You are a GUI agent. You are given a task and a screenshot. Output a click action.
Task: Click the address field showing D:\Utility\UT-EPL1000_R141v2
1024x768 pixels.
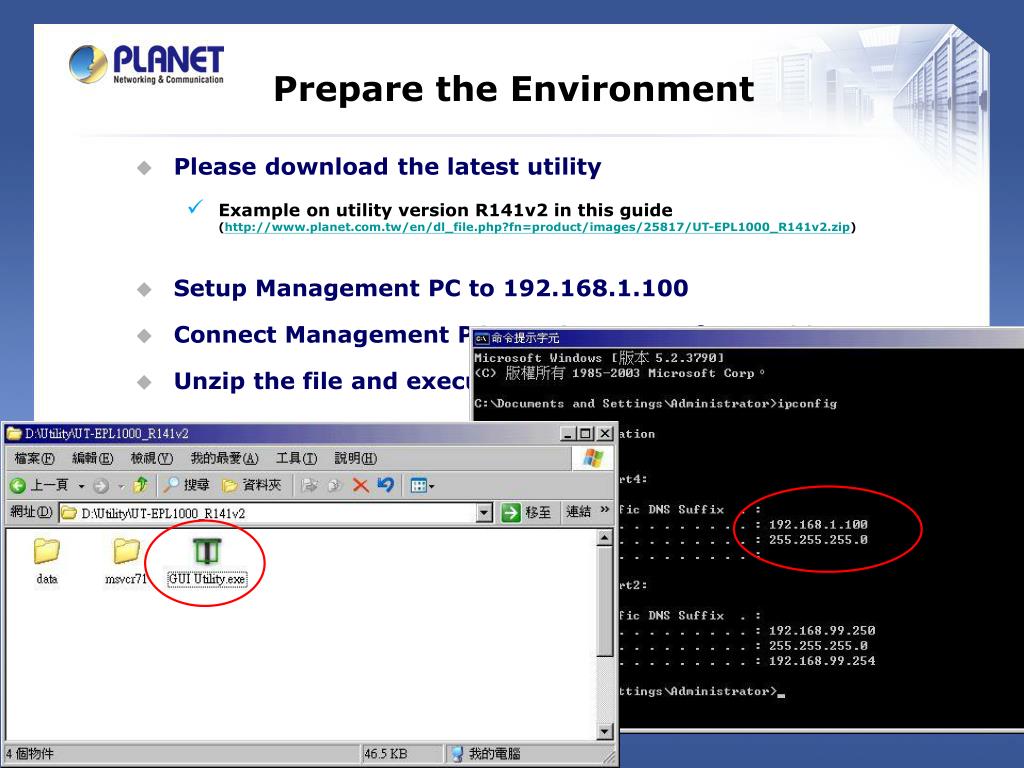coord(268,513)
